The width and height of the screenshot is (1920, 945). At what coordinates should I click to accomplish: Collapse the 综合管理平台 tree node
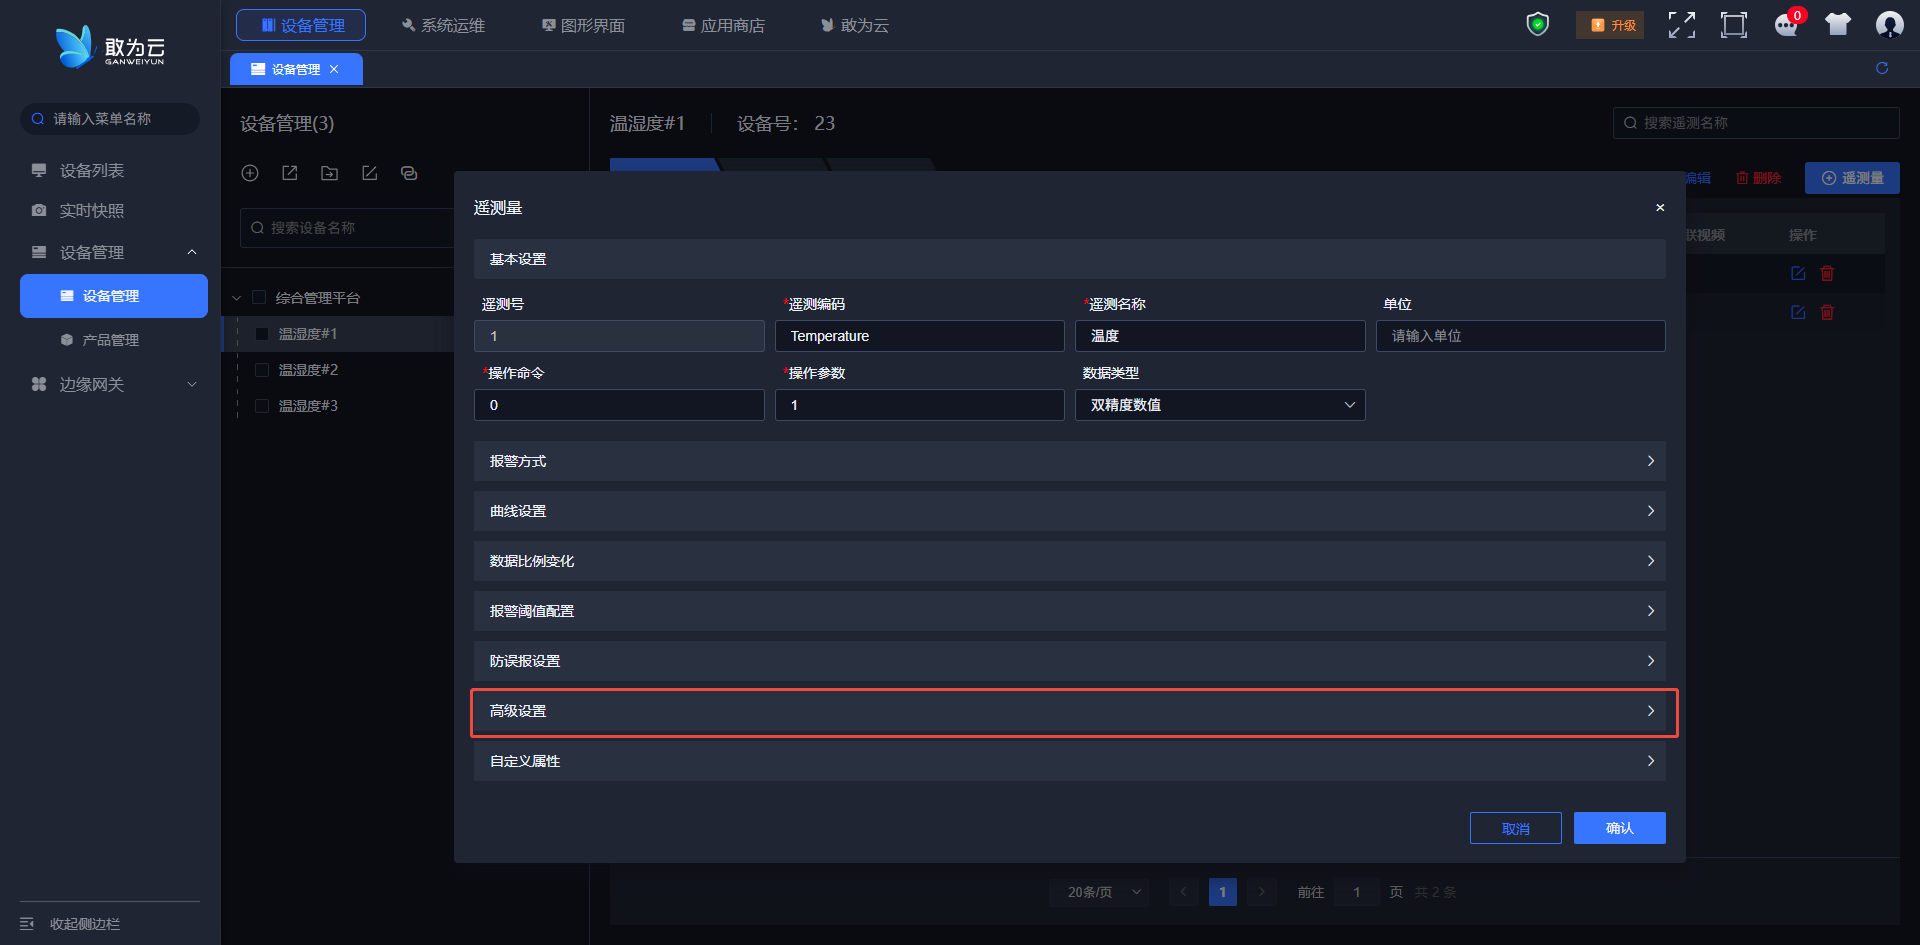[237, 298]
